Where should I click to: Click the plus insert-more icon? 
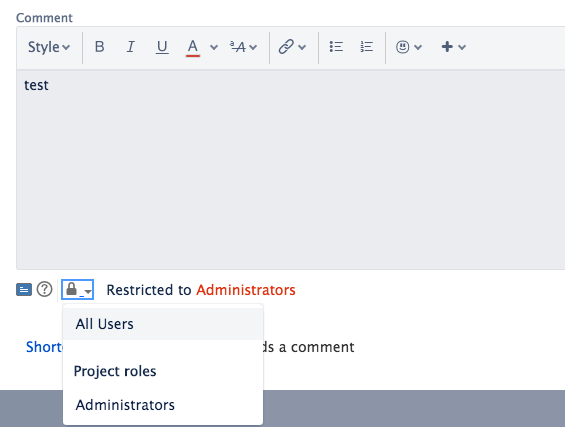click(x=447, y=47)
